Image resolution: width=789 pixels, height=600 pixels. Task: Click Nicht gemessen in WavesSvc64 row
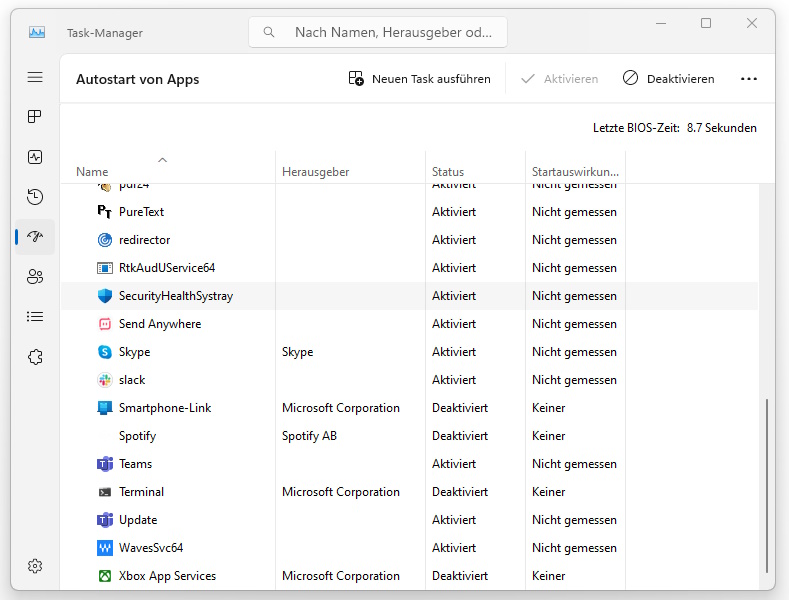(574, 548)
